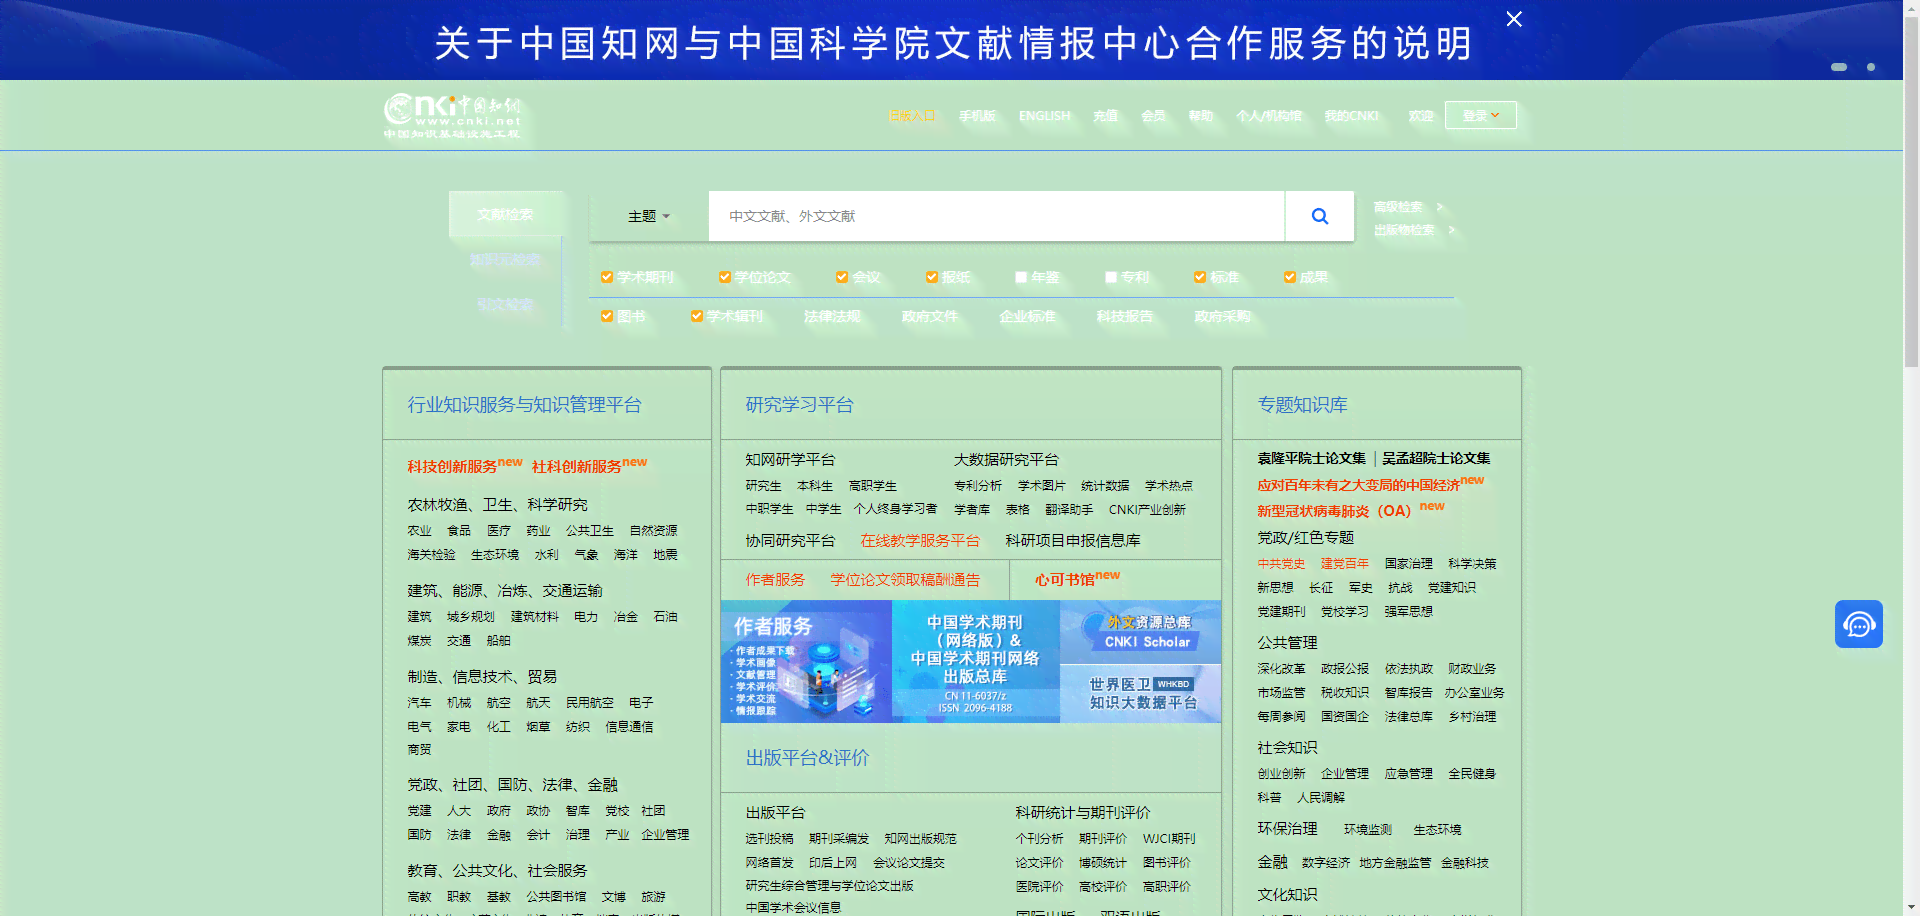Open 企业标准 database link

tap(1027, 316)
